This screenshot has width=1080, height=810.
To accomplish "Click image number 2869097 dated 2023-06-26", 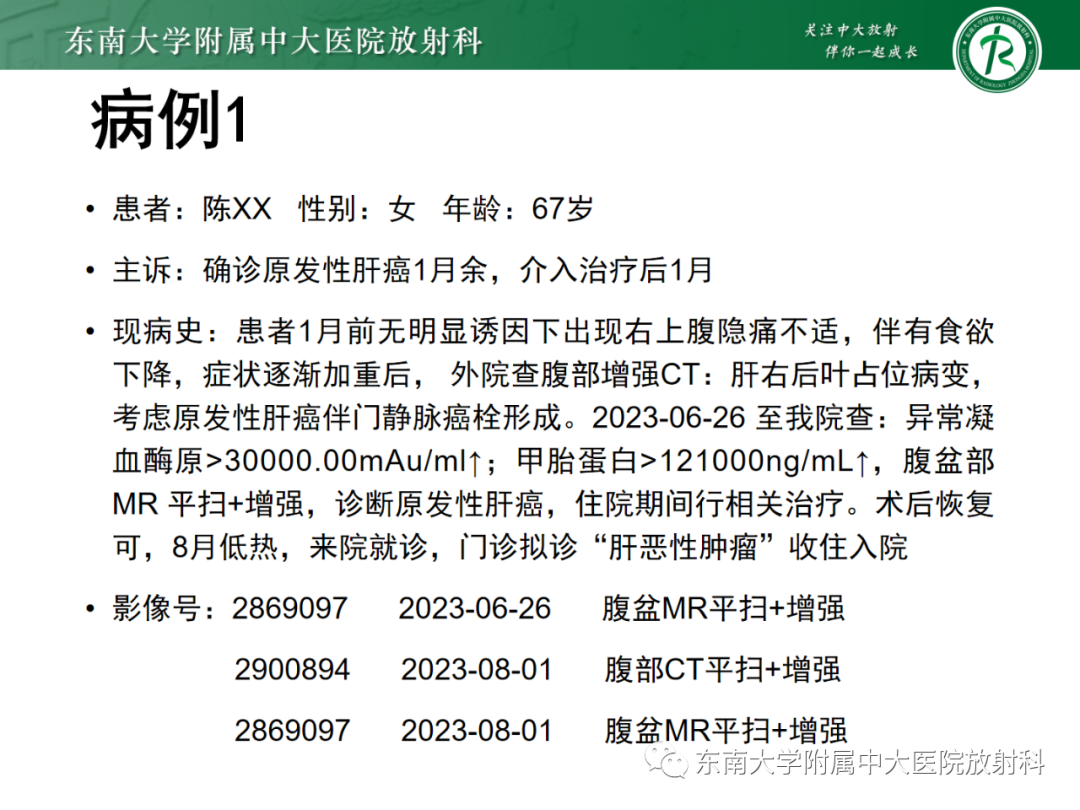I will (x=290, y=608).
